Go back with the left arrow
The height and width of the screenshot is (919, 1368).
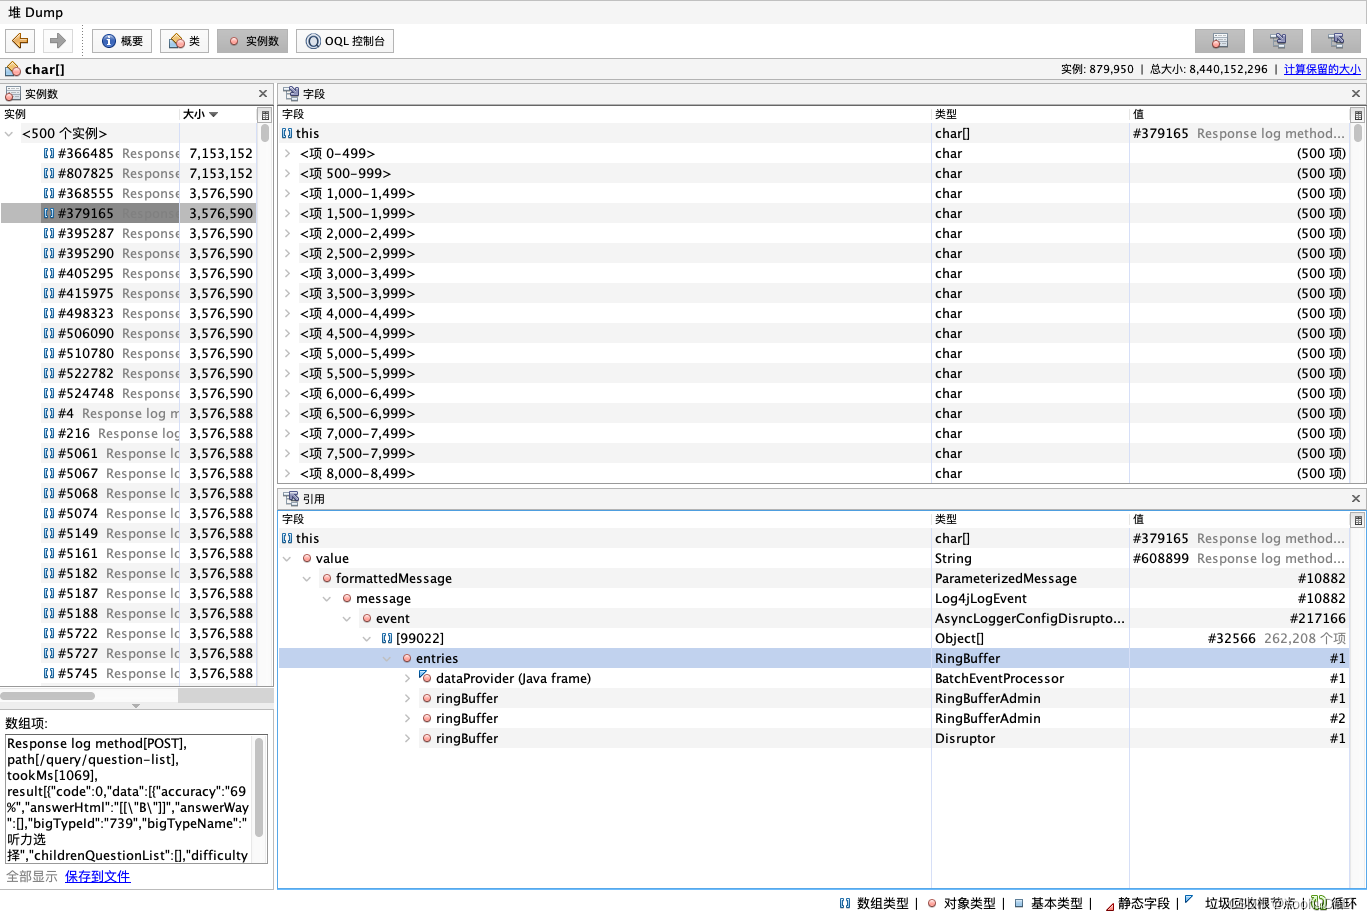coord(20,41)
